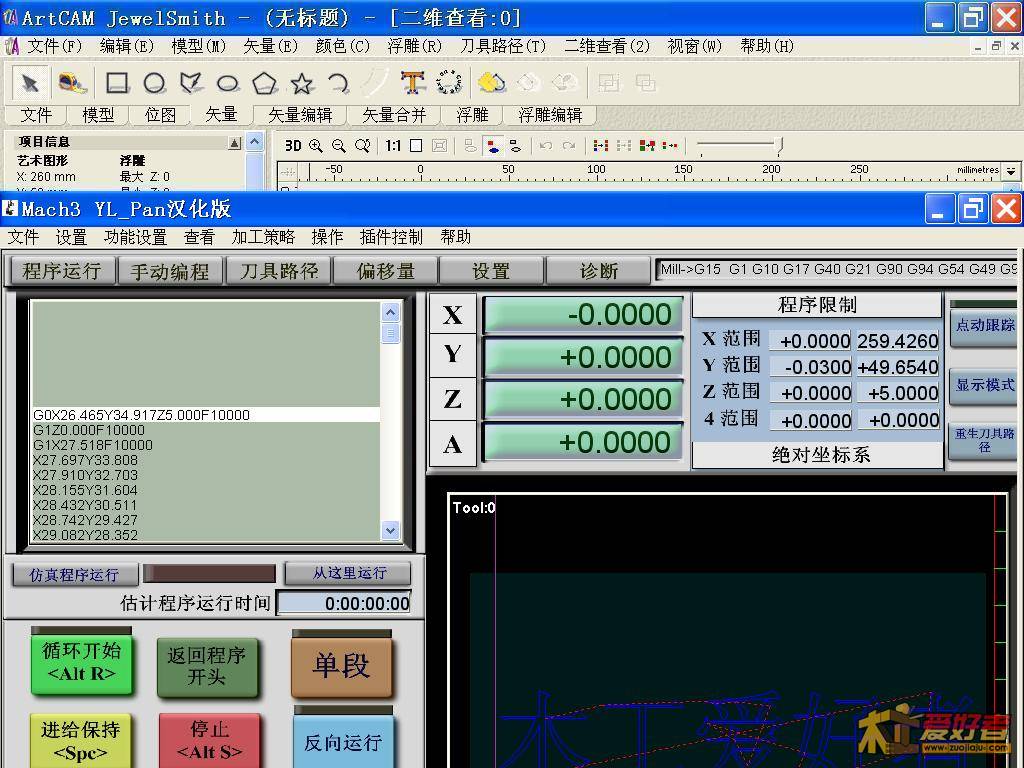Open ArtCAM 刀具路径(T) menu

(x=503, y=46)
